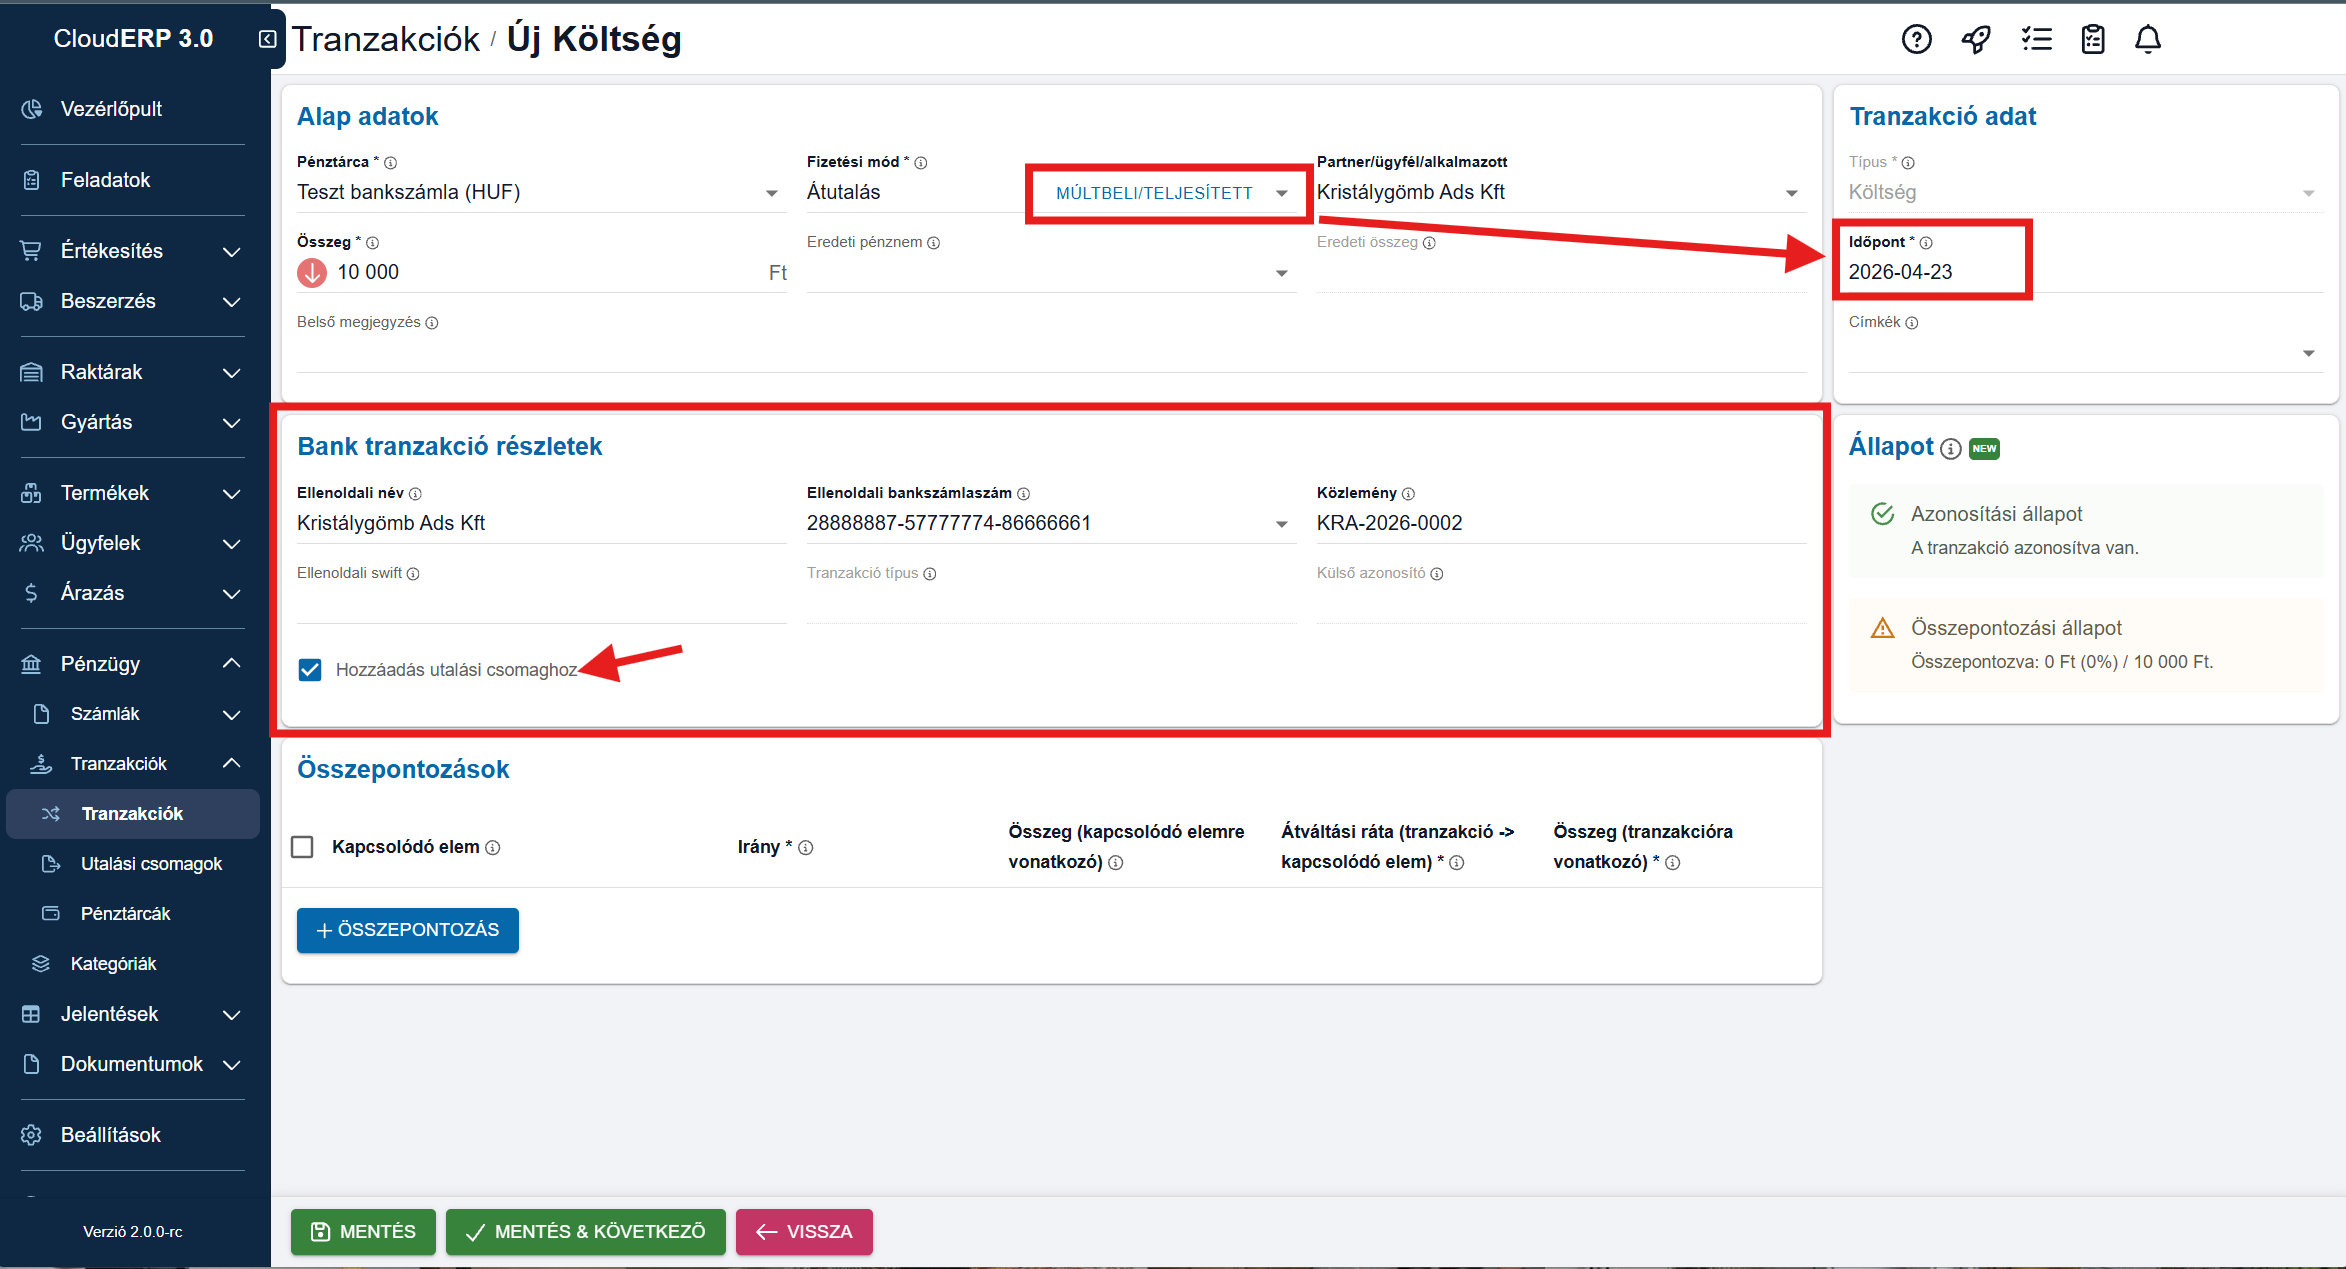
Task: Open the Pénztárca Teszt bankszámla dropdown
Action: click(538, 192)
